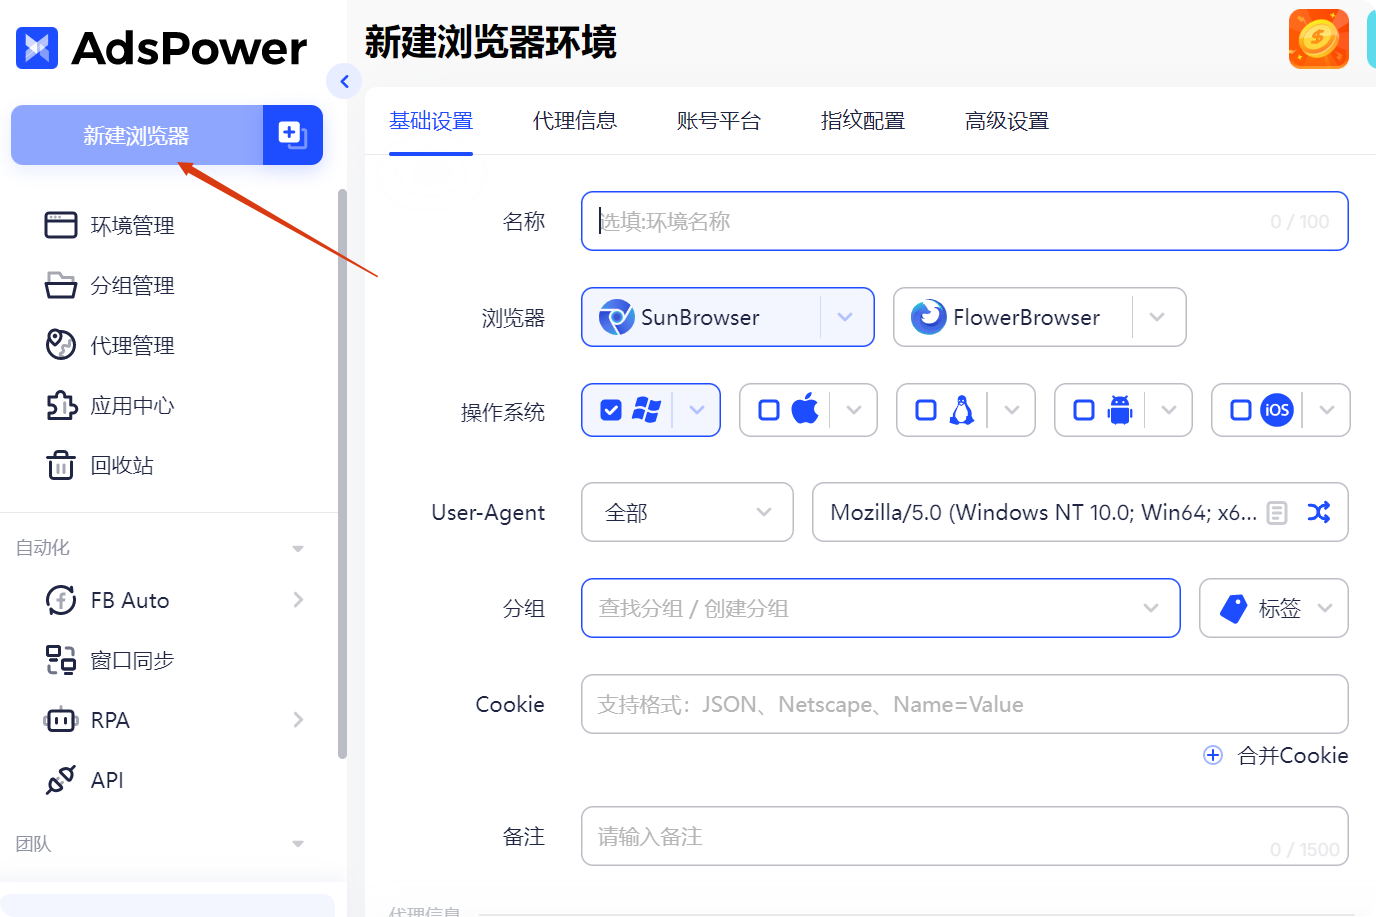Viewport: 1376px width, 917px height.
Task: Click the sidebar vertical scrollbar
Action: pyautogui.click(x=343, y=474)
